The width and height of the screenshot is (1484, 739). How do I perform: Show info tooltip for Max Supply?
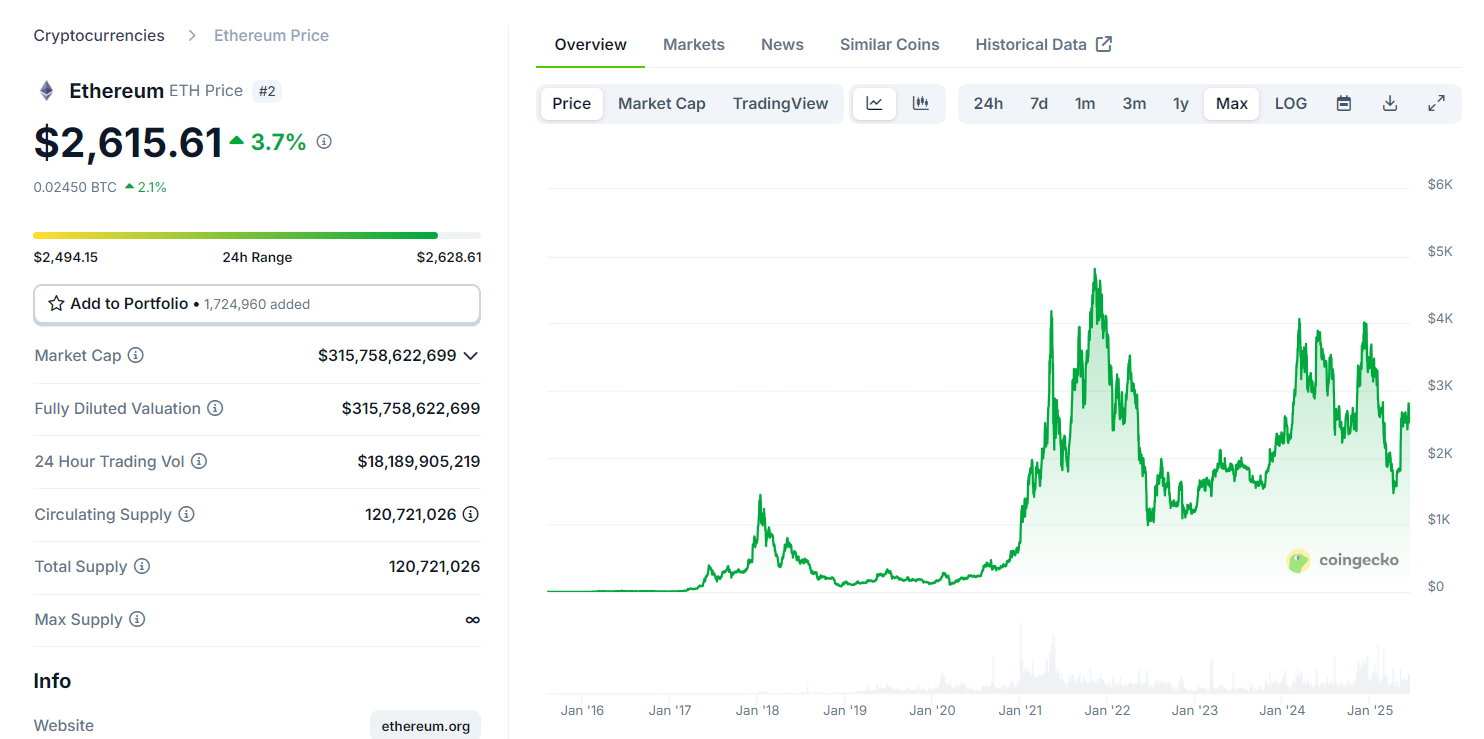pos(137,619)
